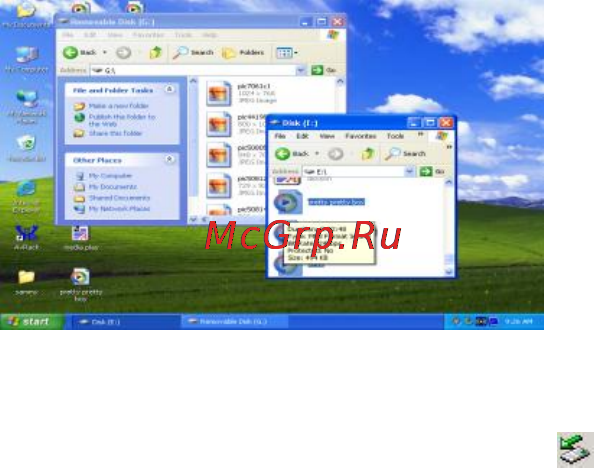Select highlighted media file icon in Disk (E:)

pos(288,202)
